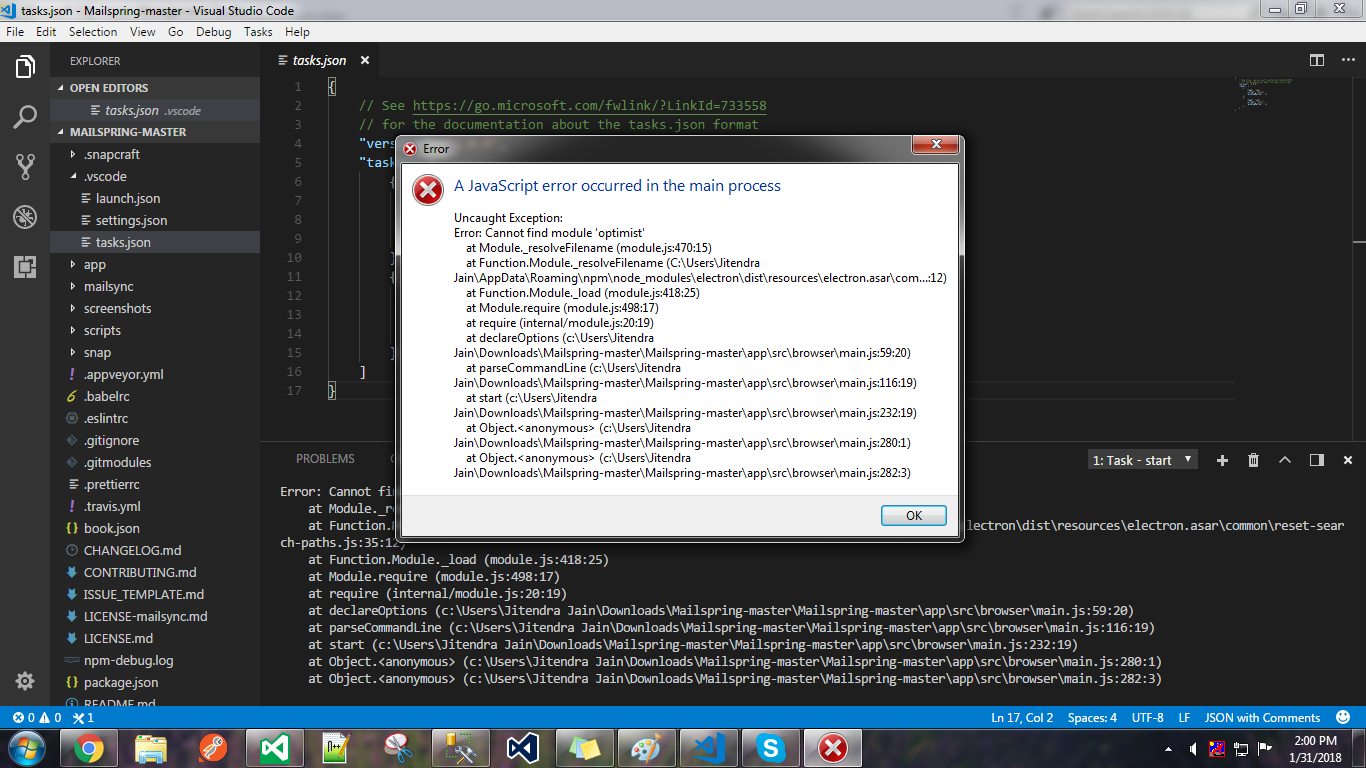Click the errors and warnings status indicator
Viewport: 1366px width, 768px height.
tap(32, 717)
